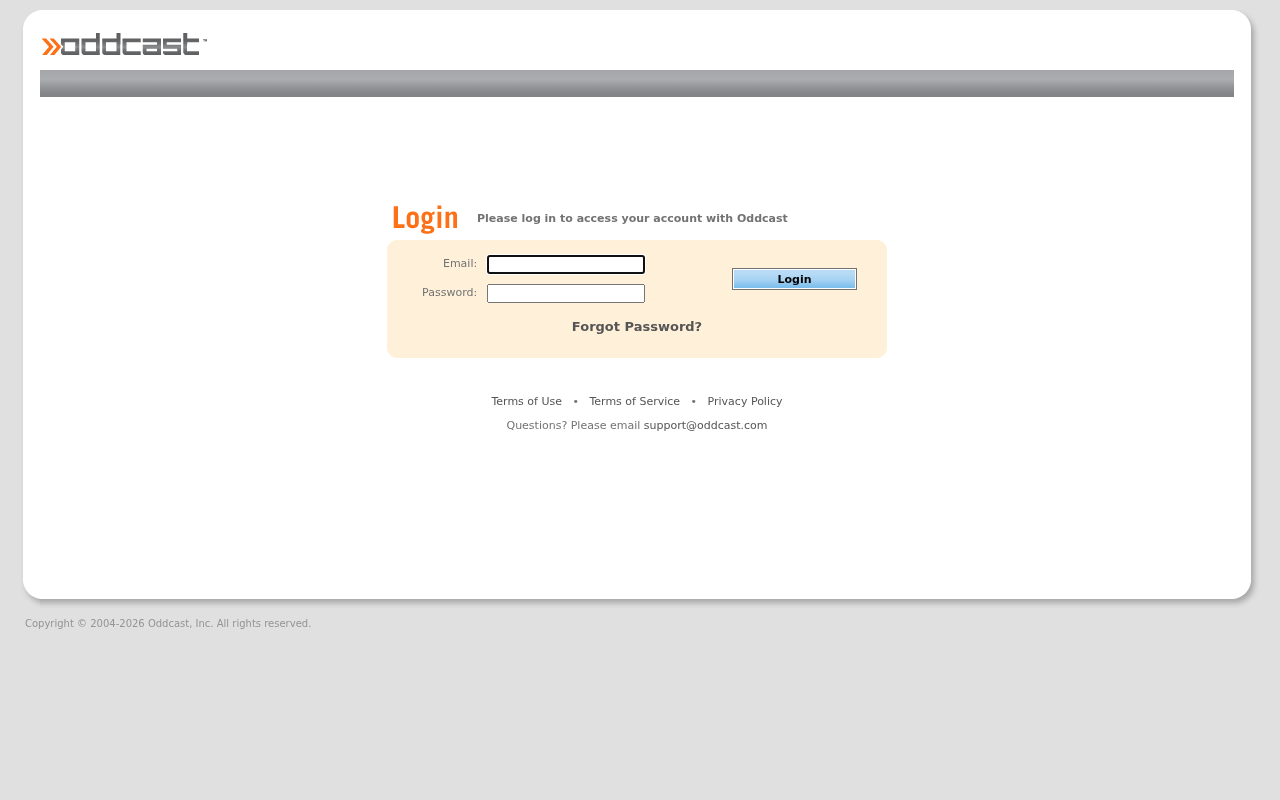Click the 'Questions? Please email' text

(573, 426)
